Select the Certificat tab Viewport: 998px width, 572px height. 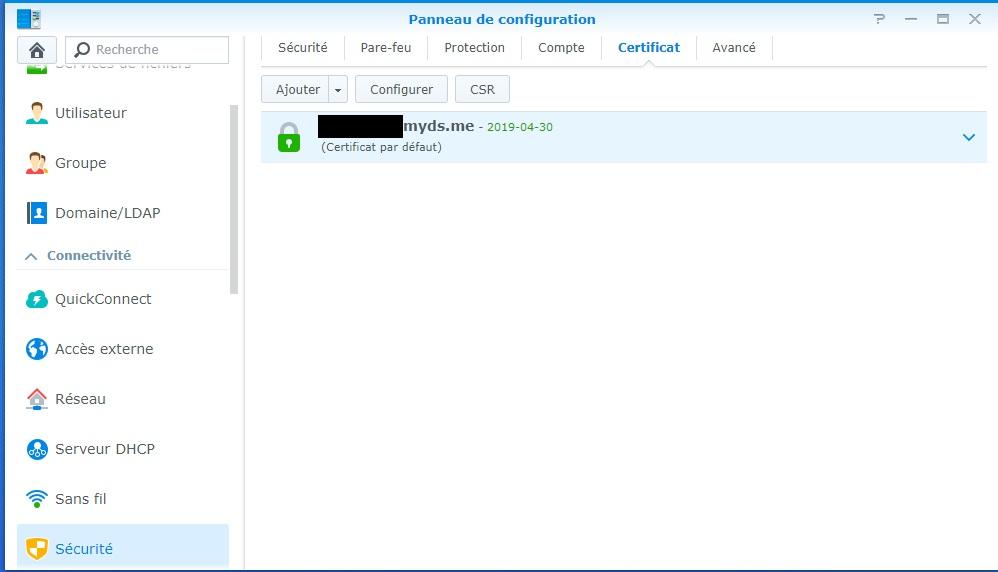[649, 48]
